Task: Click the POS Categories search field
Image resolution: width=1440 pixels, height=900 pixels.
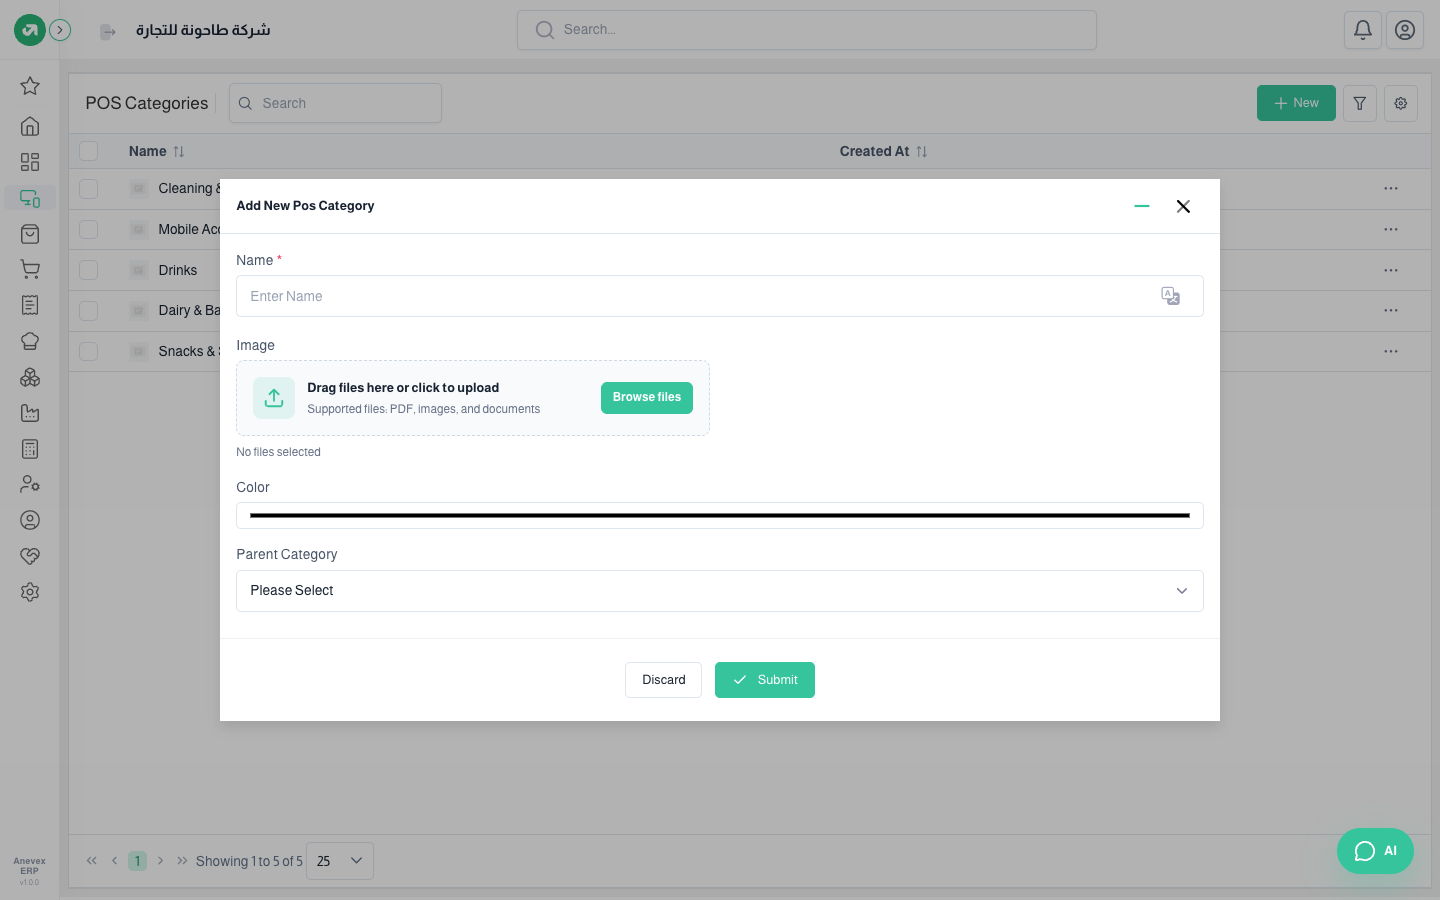Action: pyautogui.click(x=335, y=103)
